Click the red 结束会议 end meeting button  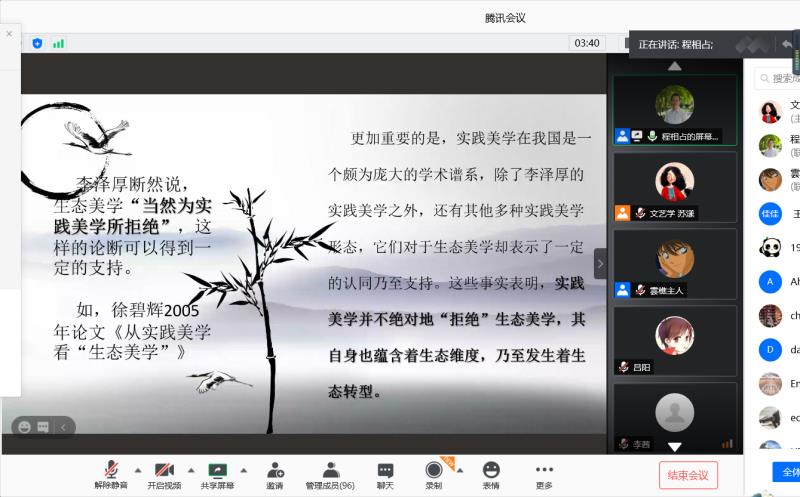pos(688,475)
